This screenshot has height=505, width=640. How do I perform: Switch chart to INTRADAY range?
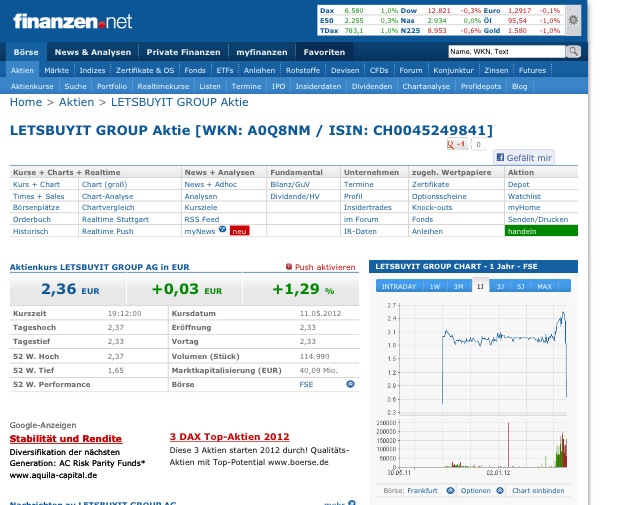point(400,286)
